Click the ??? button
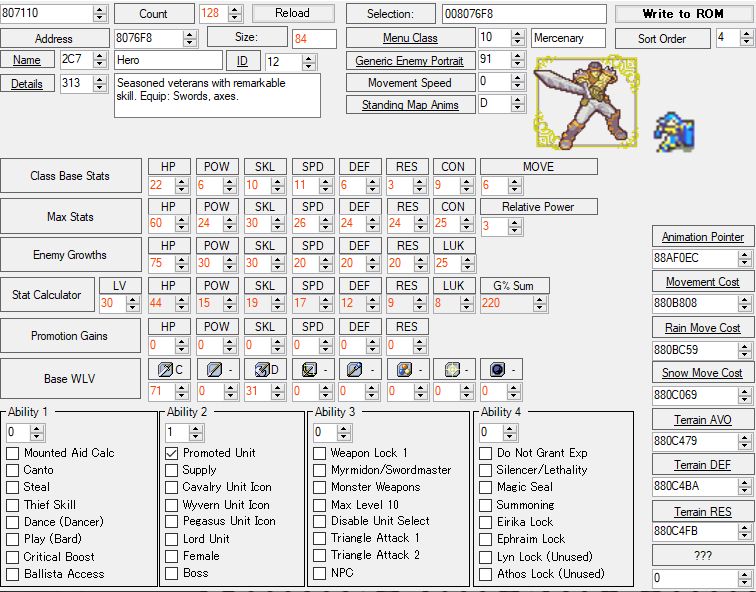 702,555
